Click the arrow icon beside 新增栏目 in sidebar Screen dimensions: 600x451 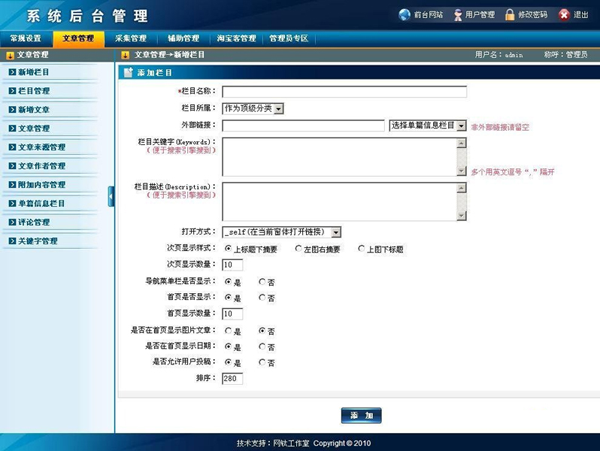click(11, 72)
